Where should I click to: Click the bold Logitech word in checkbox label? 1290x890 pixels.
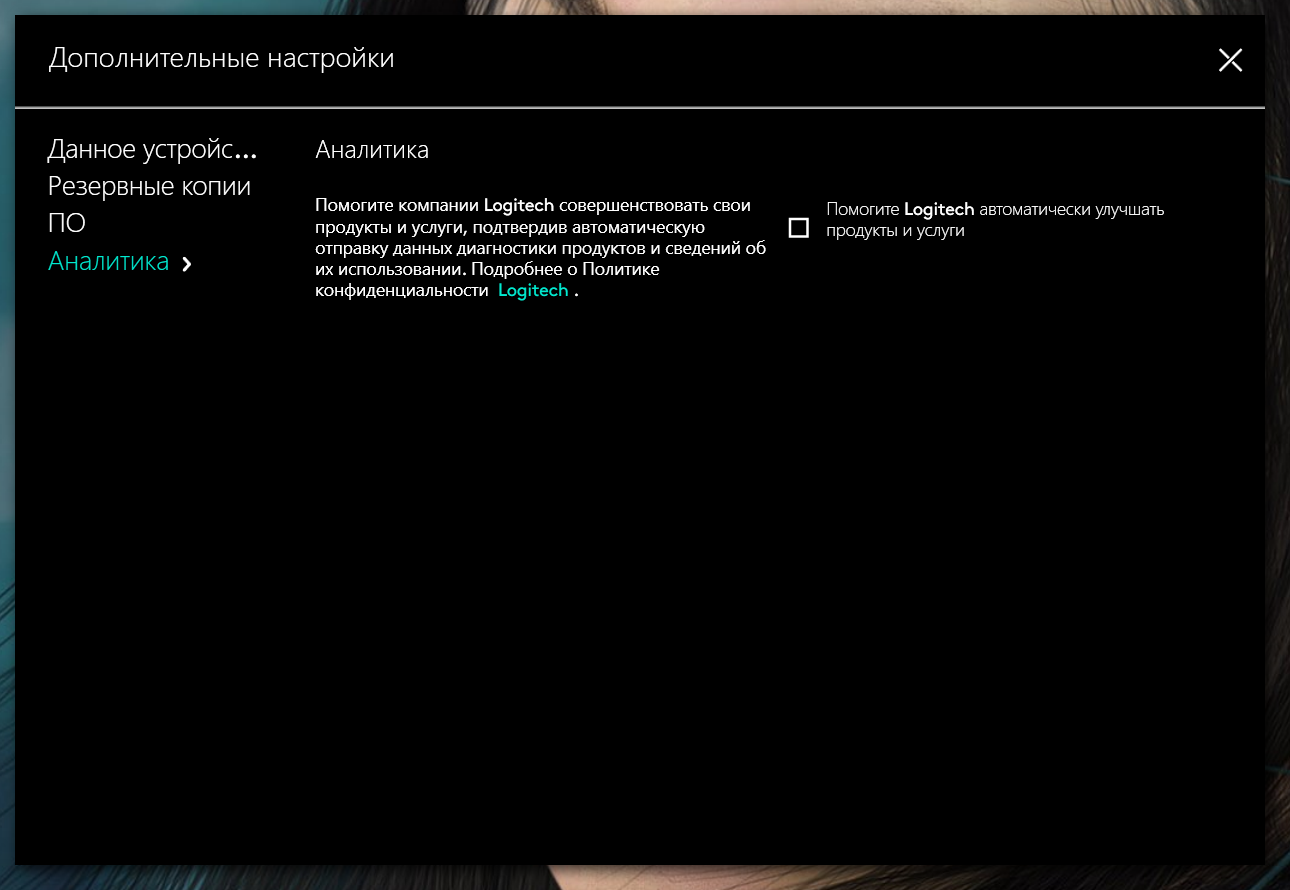click(938, 210)
